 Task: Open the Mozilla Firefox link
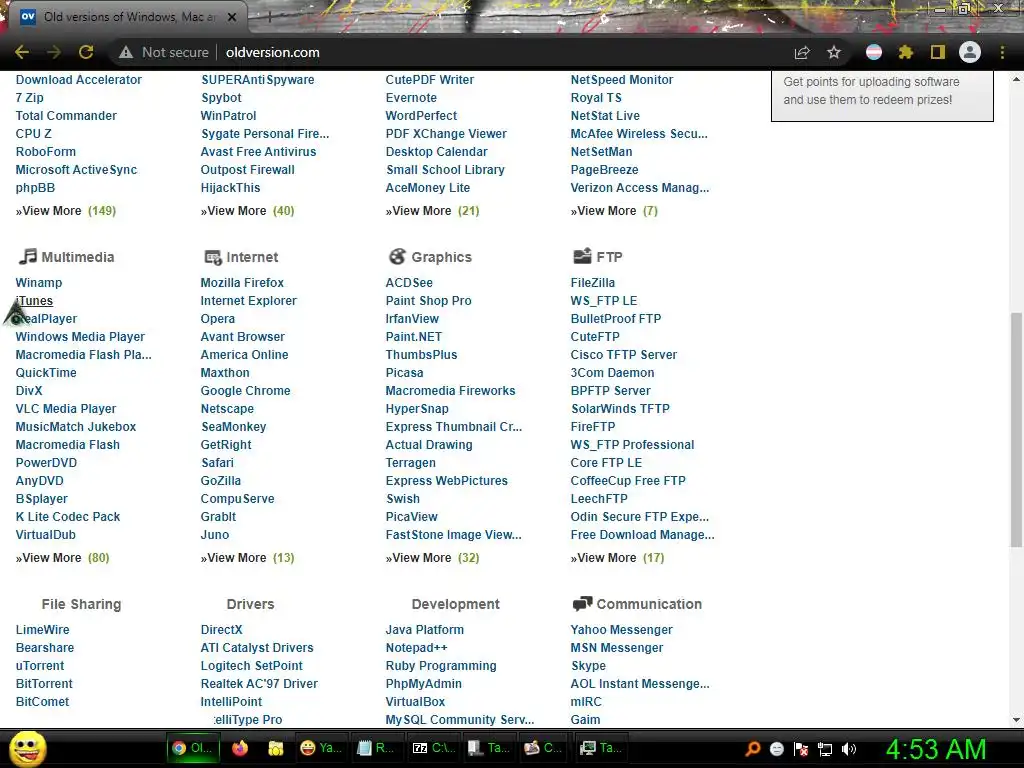[x=242, y=283]
